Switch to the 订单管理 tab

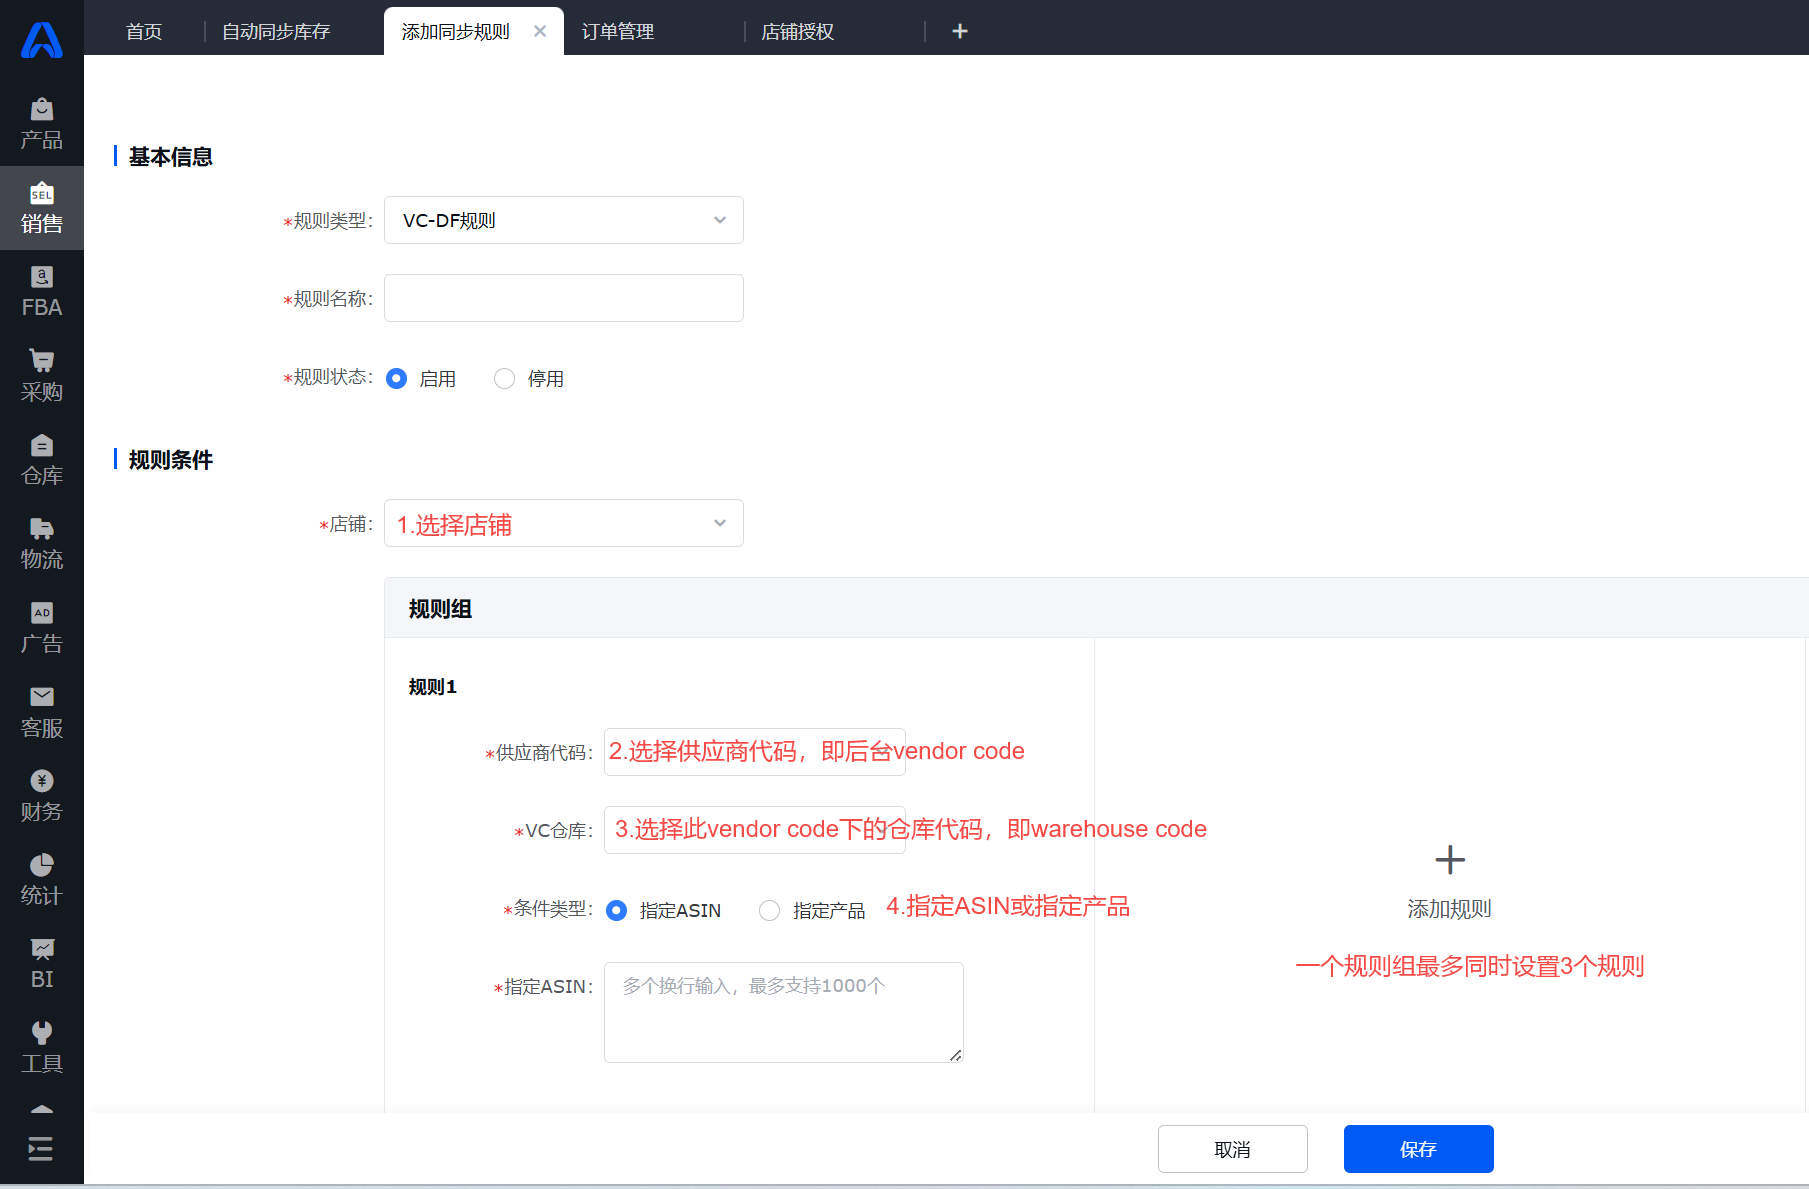click(618, 30)
